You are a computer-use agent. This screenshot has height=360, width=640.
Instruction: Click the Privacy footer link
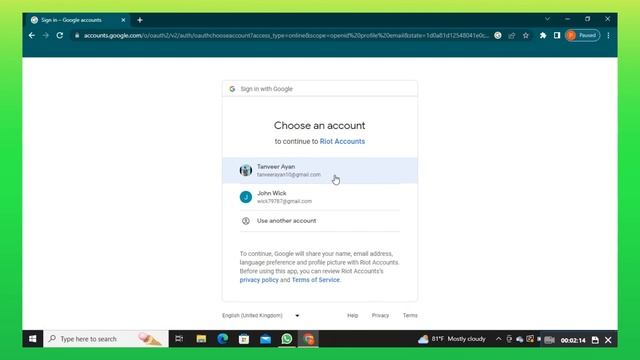(380, 316)
